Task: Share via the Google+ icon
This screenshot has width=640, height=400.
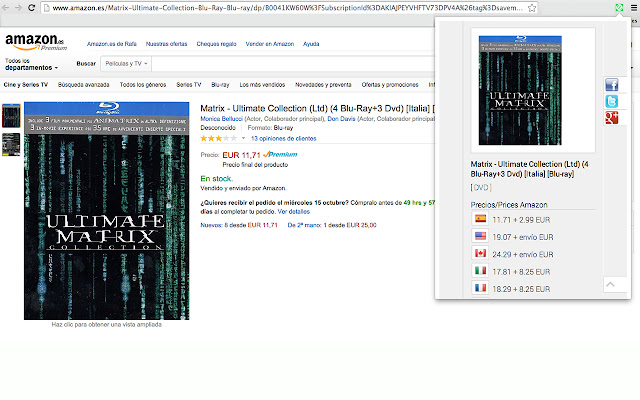Action: [x=612, y=119]
